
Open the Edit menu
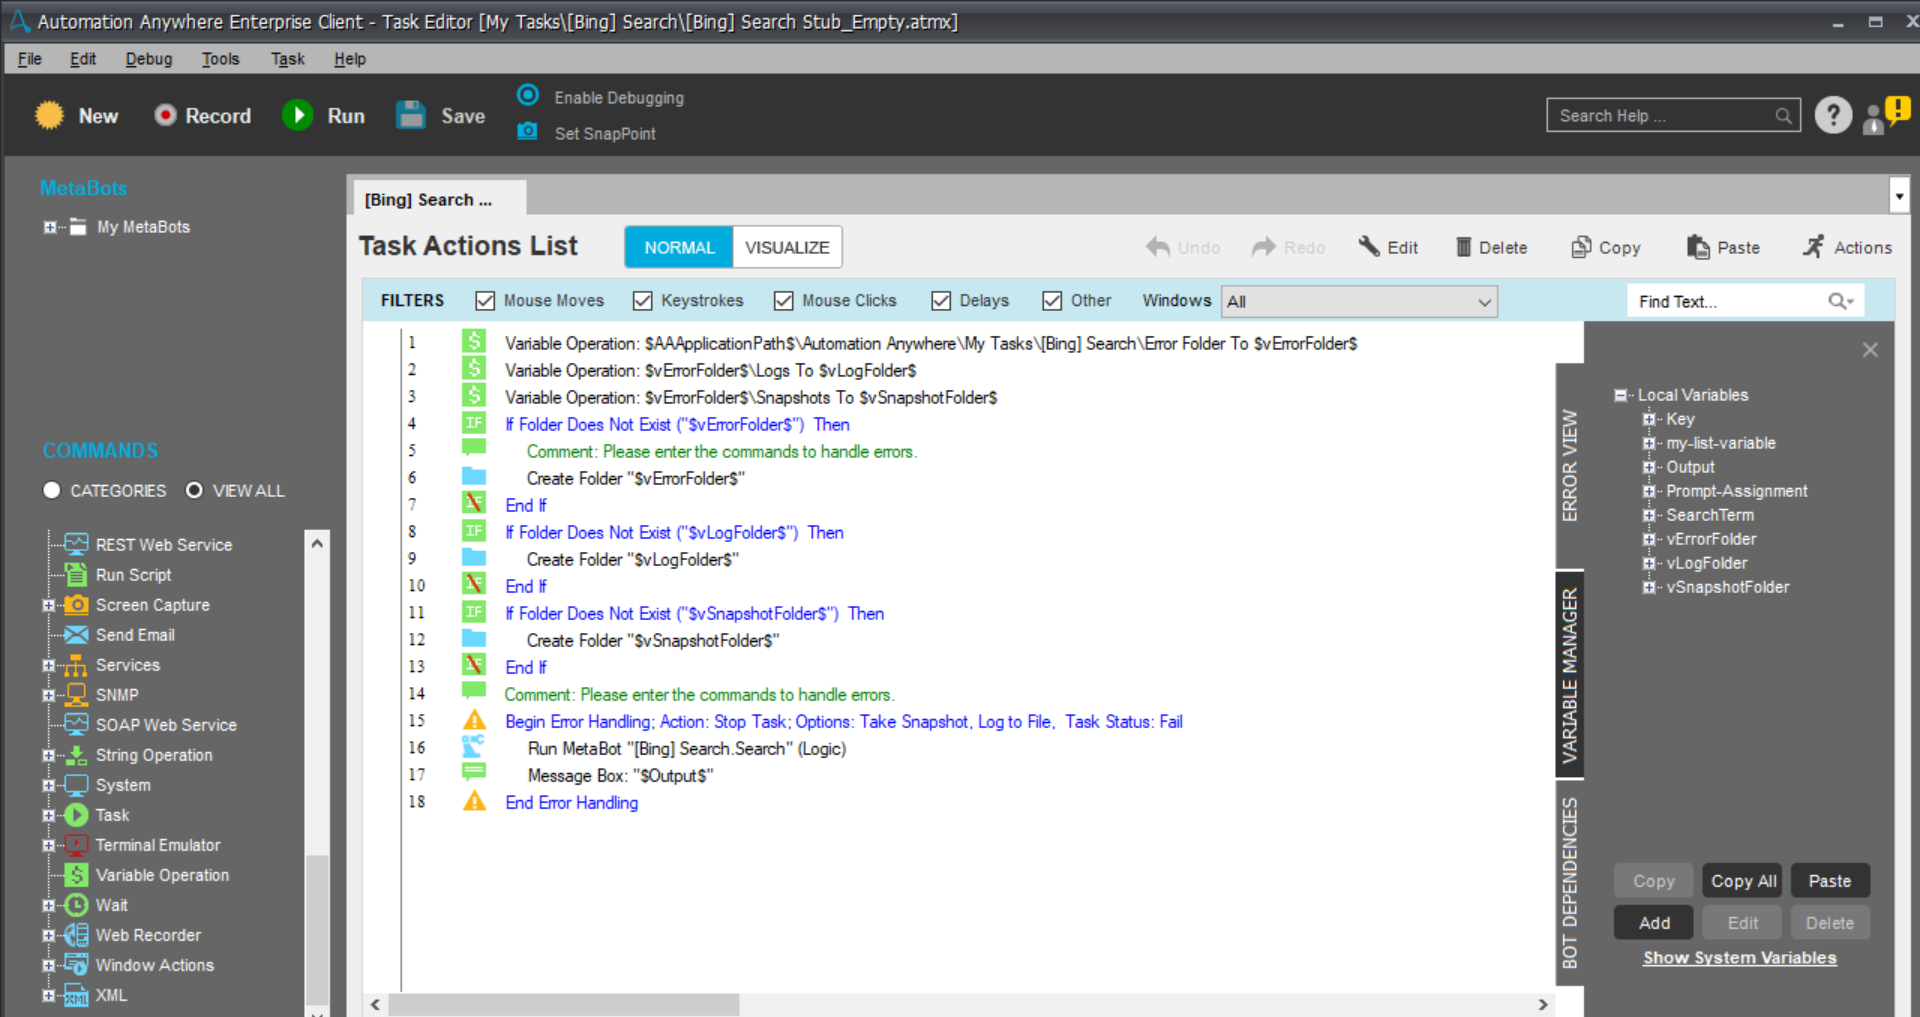[x=83, y=59]
